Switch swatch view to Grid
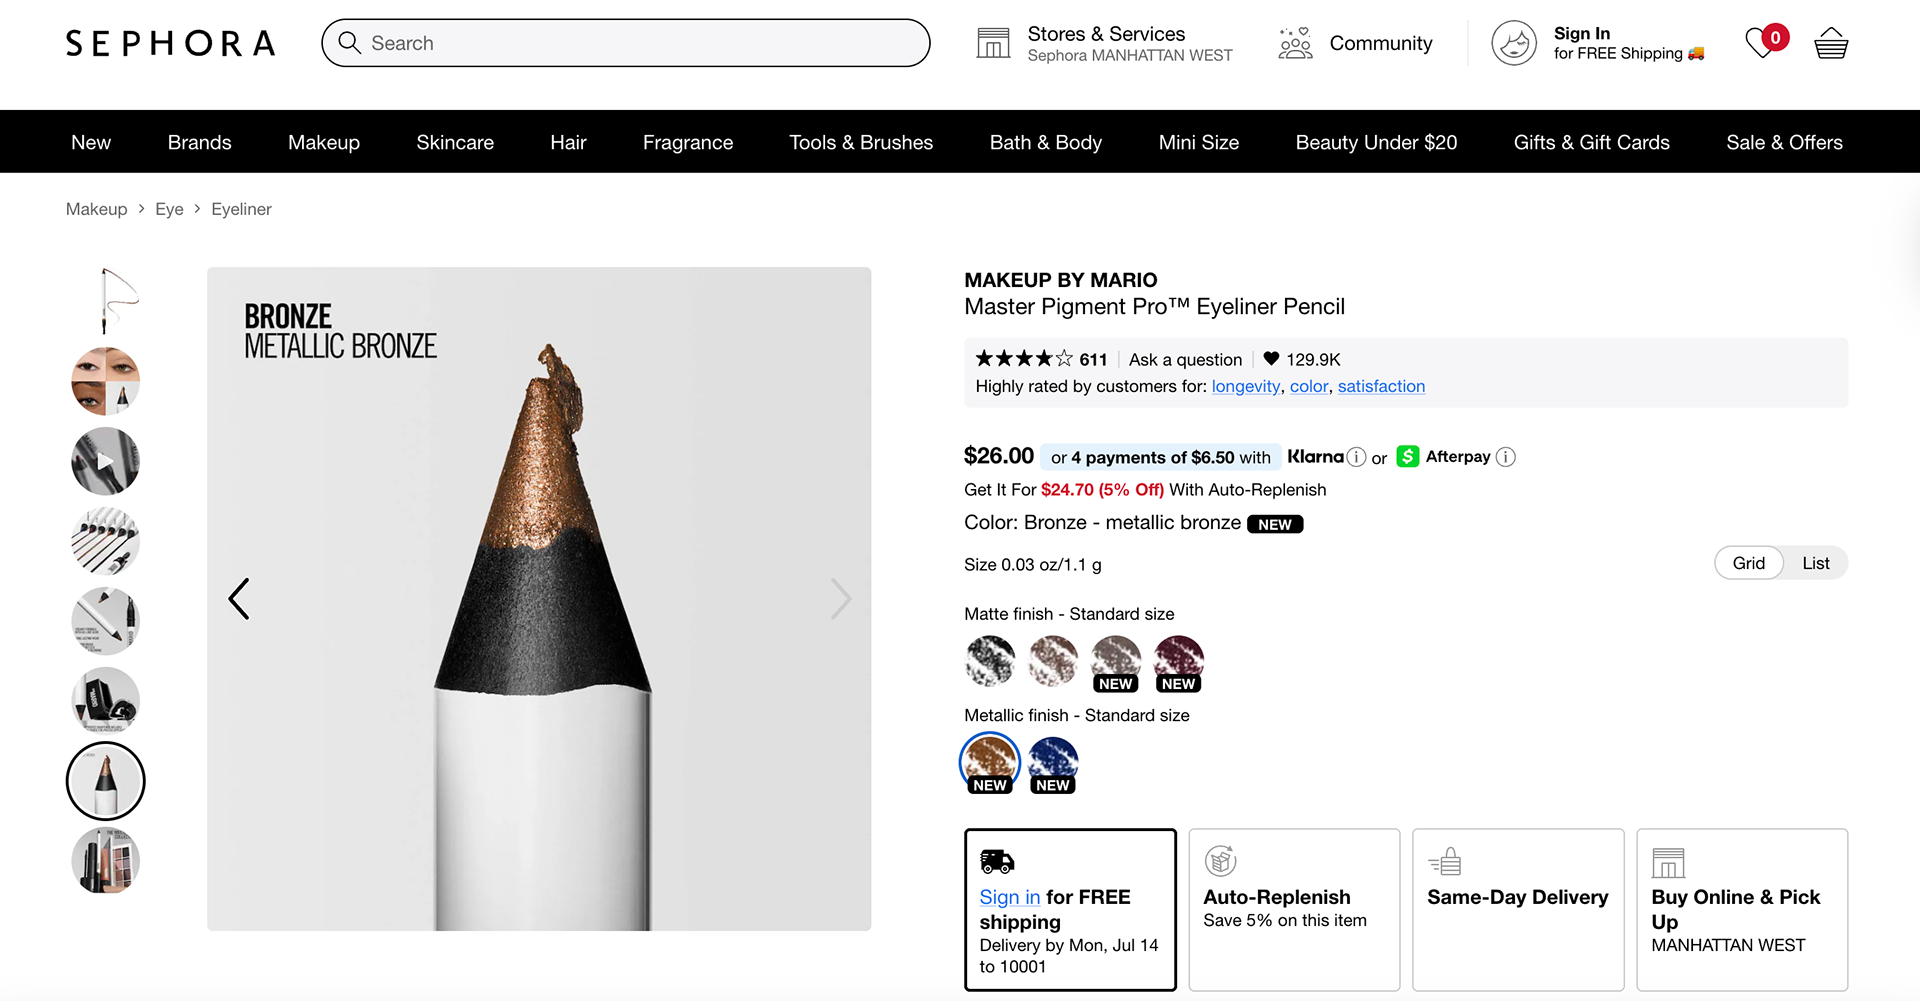This screenshot has width=1920, height=1001. (1748, 563)
